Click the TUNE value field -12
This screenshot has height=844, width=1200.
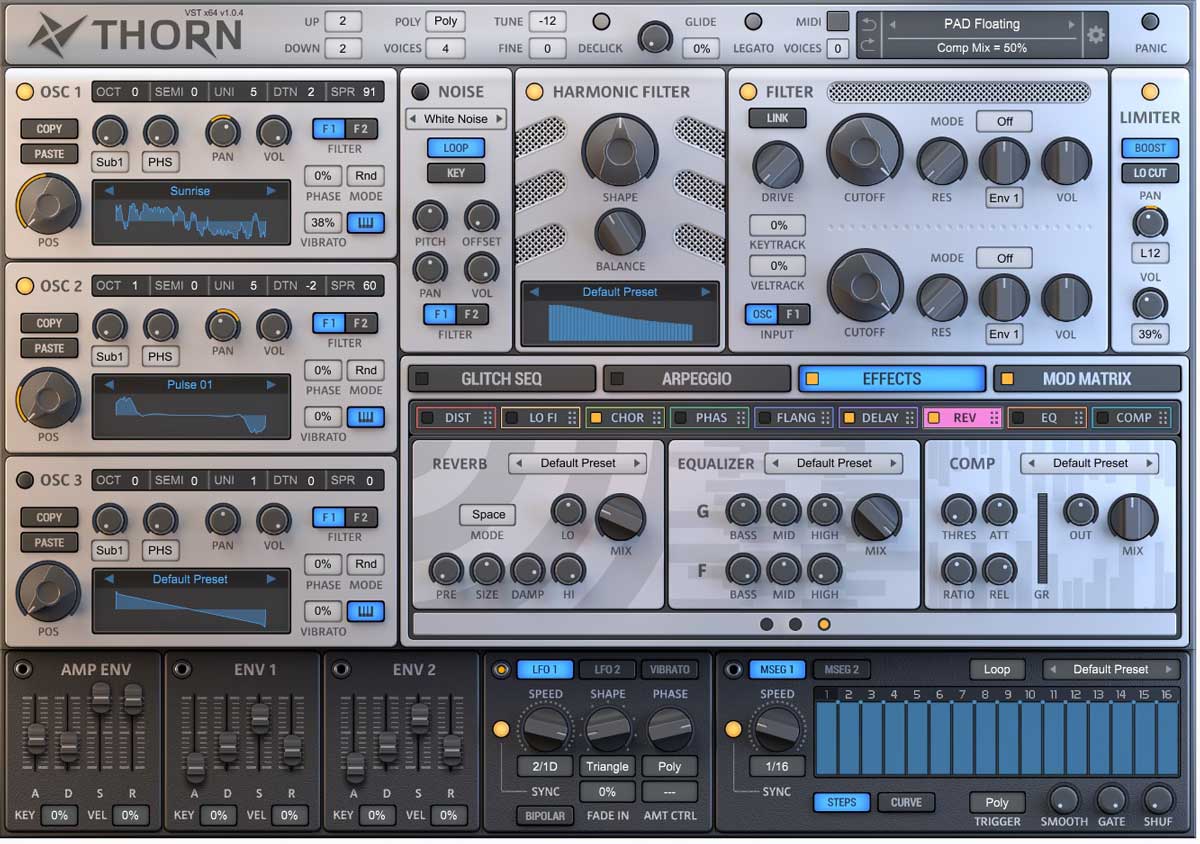pyautogui.click(x=548, y=21)
